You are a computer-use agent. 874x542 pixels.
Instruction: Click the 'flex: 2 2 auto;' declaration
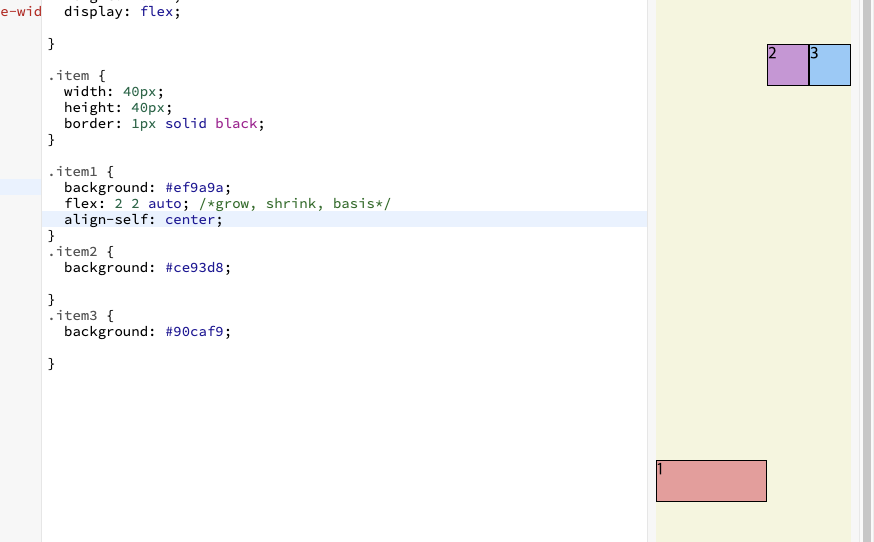tap(127, 204)
